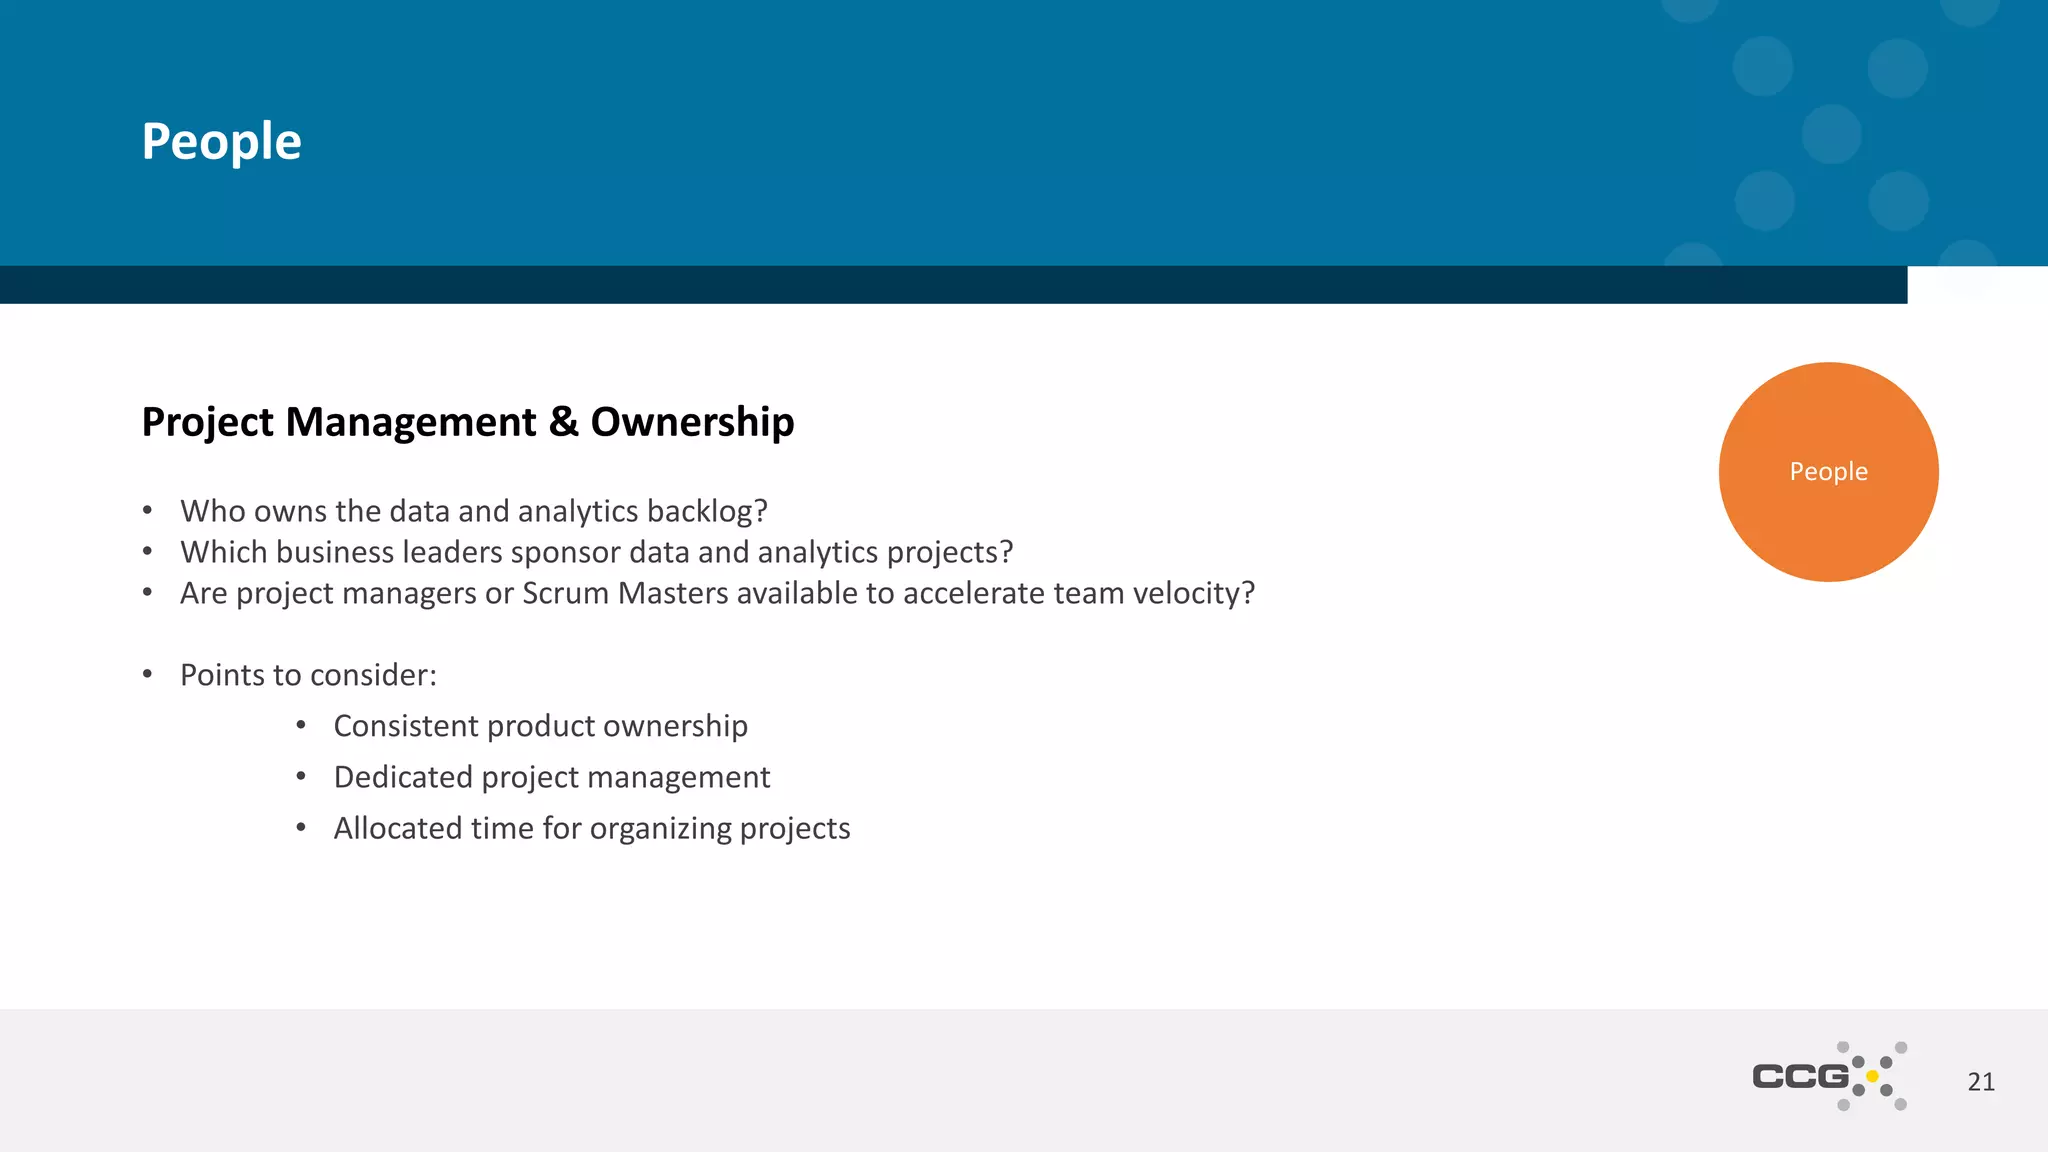The image size is (2048, 1152).
Task: Click bullet marker before "Consistent product ownership"
Action: pyautogui.click(x=301, y=726)
